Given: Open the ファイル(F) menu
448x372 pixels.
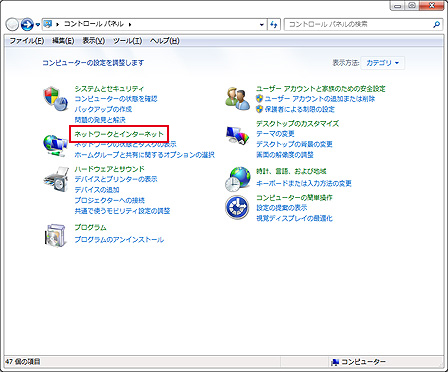Looking at the screenshot, I should coord(27,41).
